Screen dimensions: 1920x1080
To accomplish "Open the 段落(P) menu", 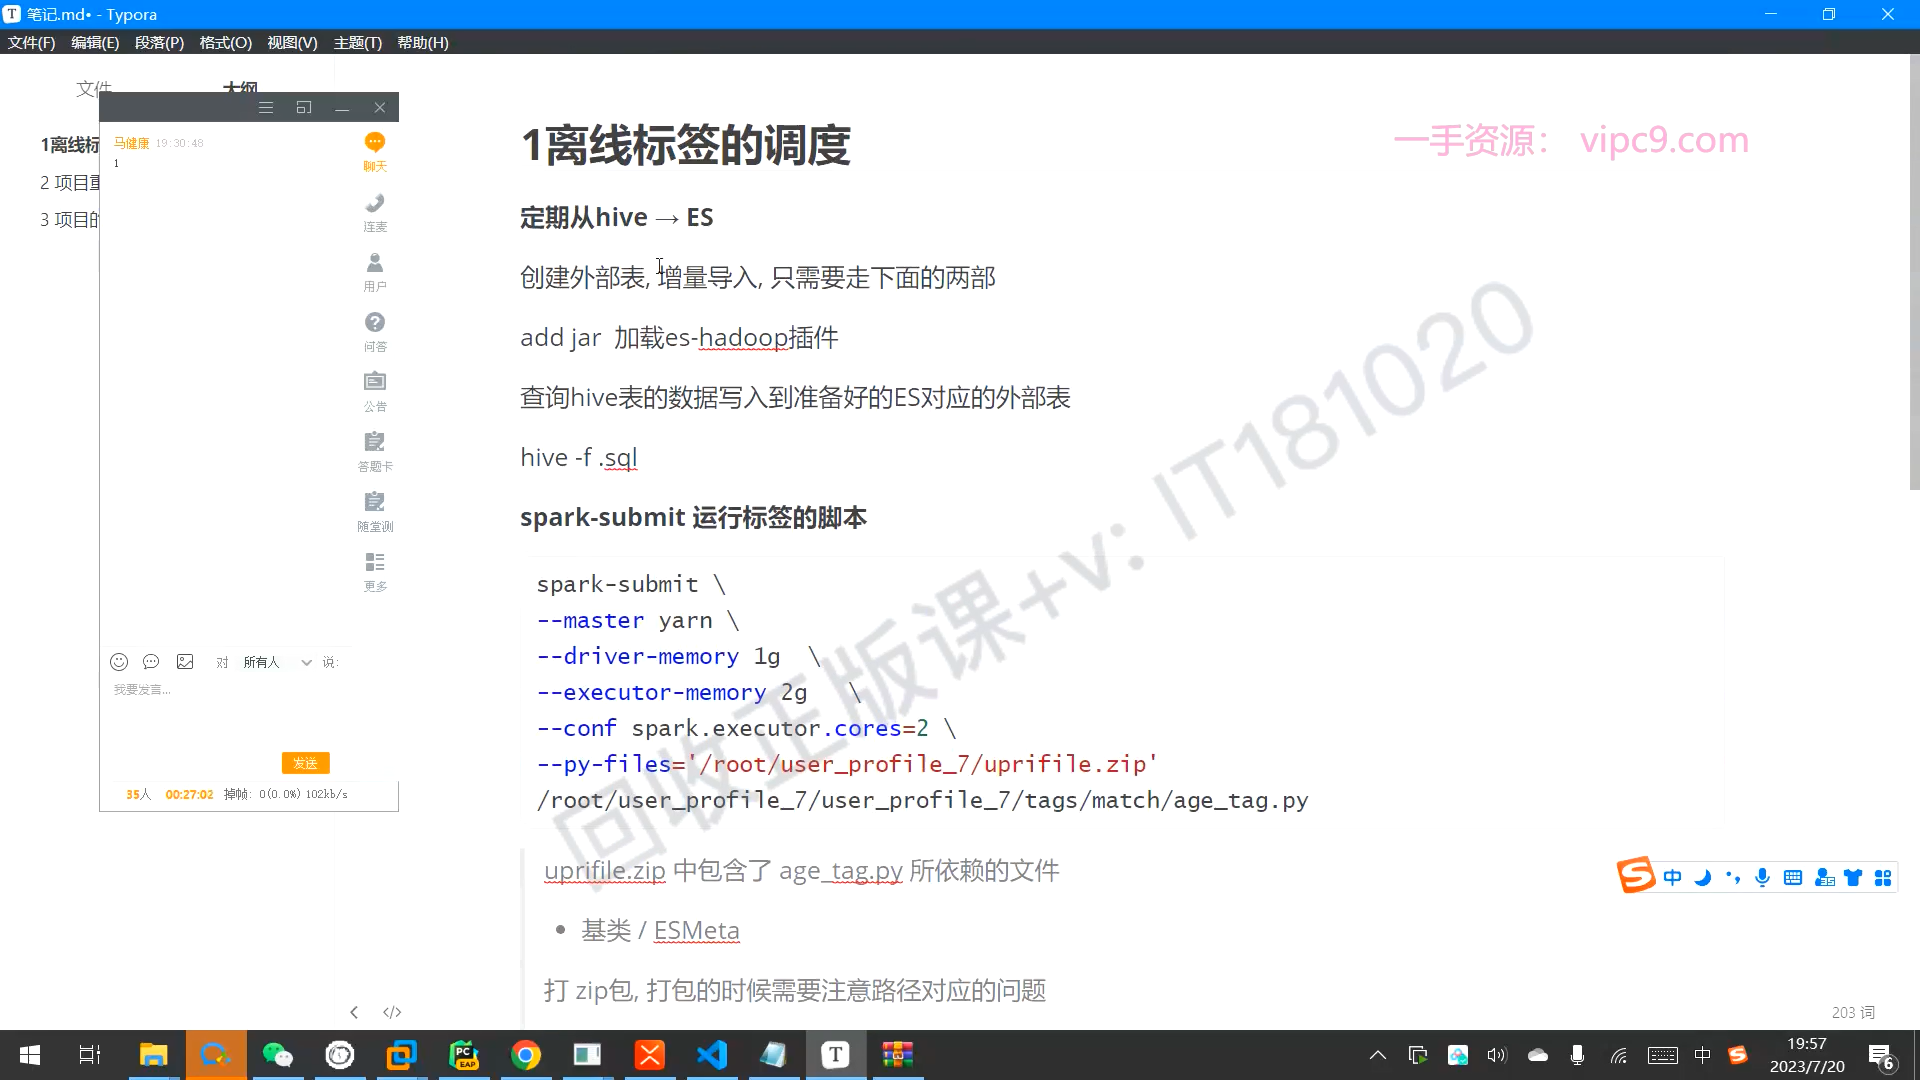I will tap(159, 43).
